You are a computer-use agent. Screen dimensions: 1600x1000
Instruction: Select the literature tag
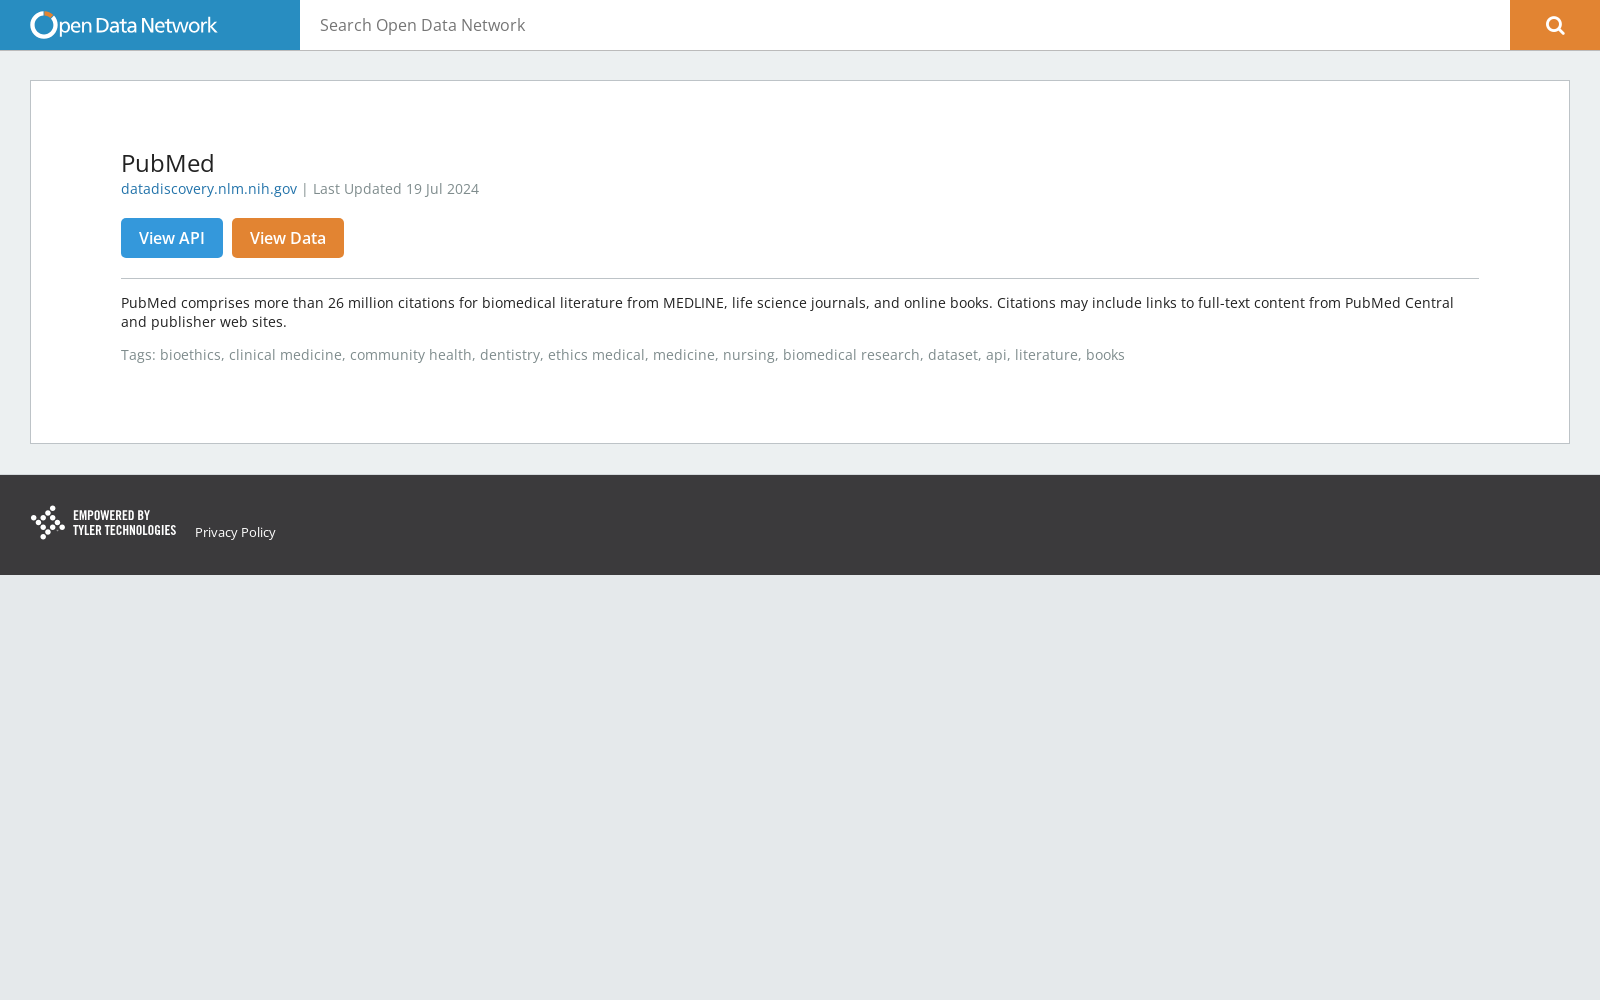point(1046,355)
